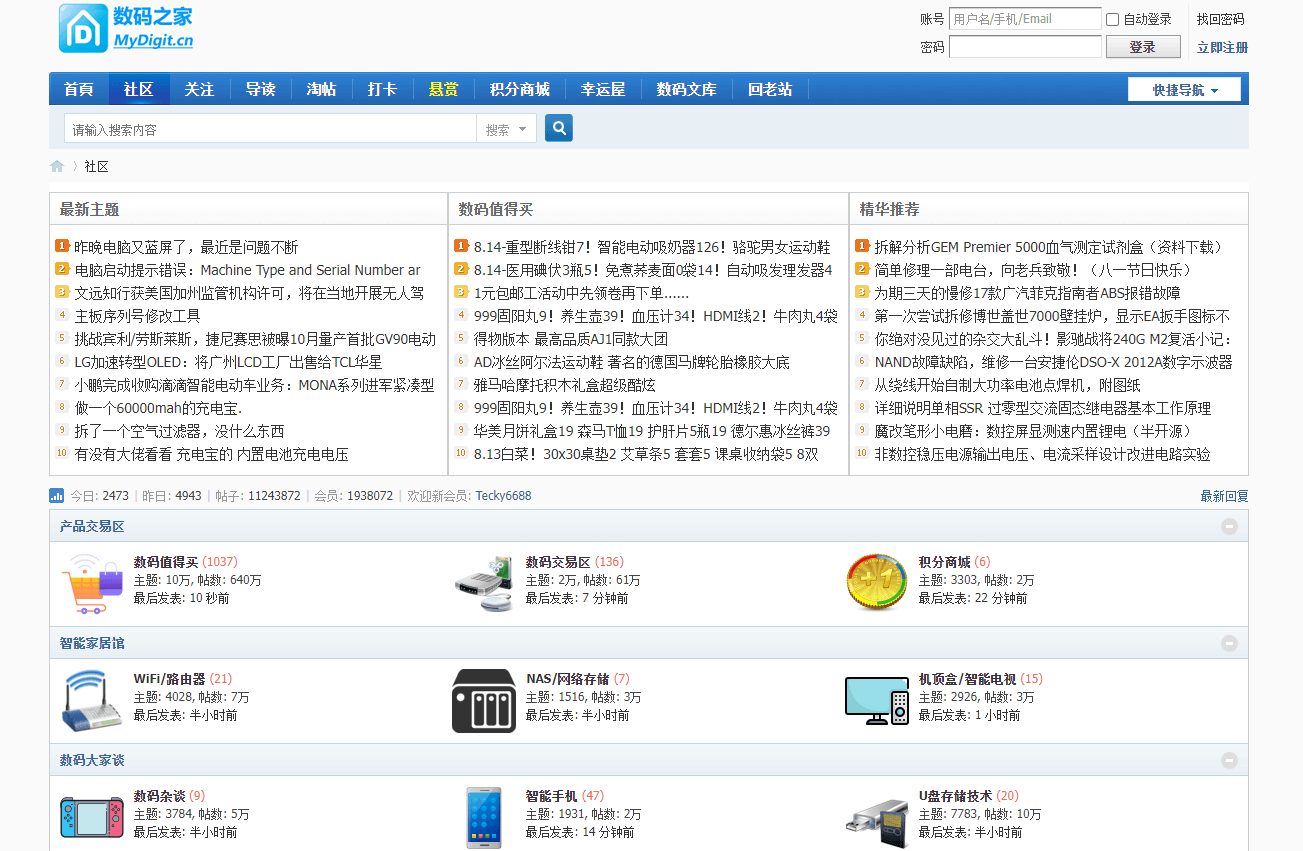Select the 社区 nav tab
Image resolution: width=1303 pixels, height=851 pixels.
[x=139, y=89]
